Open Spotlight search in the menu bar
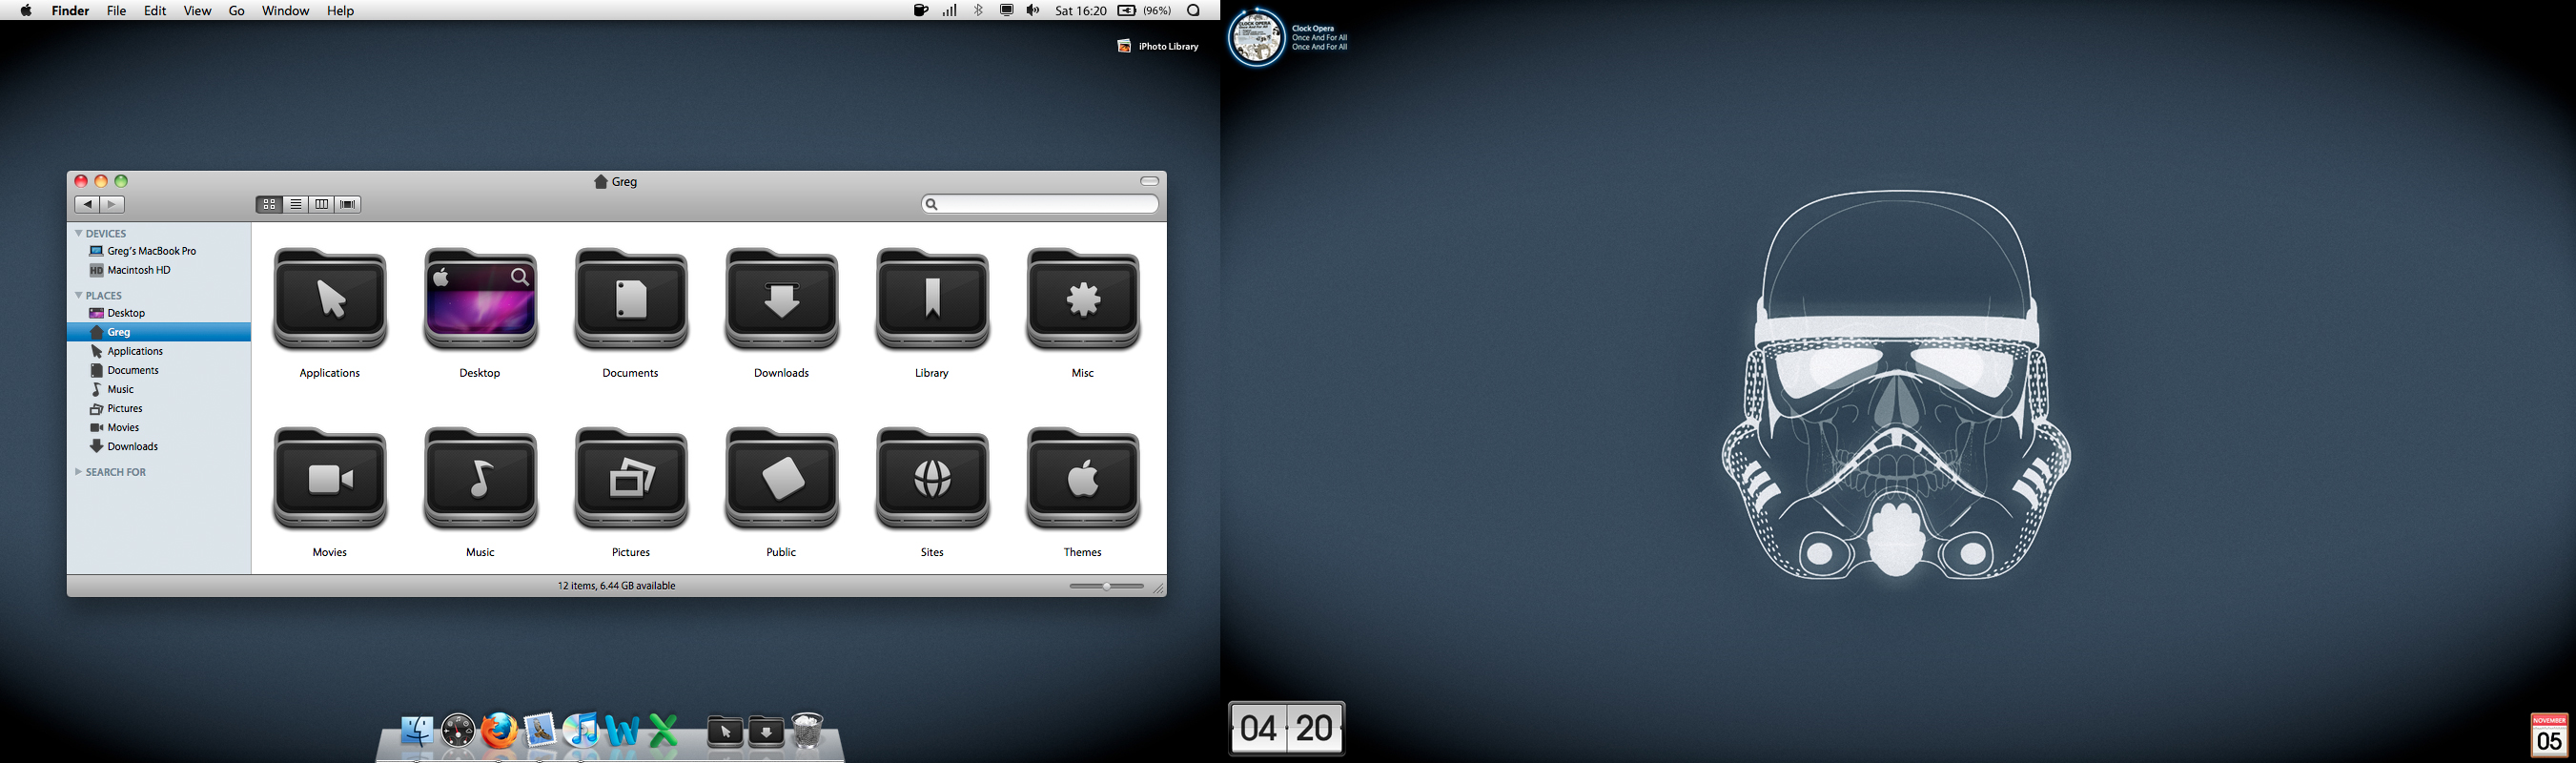Viewport: 2576px width, 763px height. point(1193,10)
